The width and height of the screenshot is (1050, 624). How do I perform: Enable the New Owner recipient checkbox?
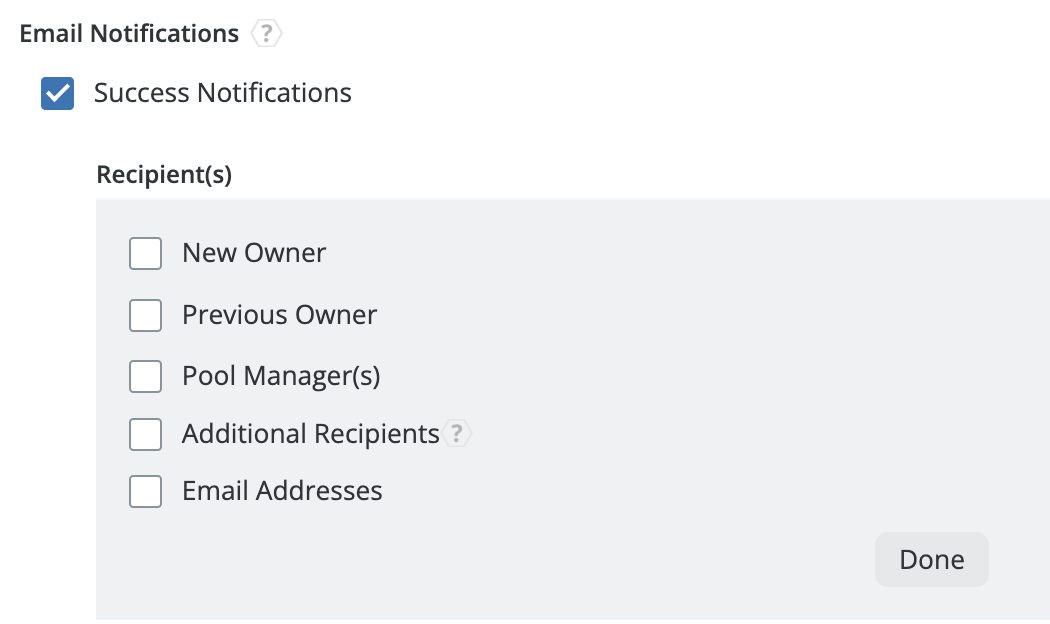(146, 253)
